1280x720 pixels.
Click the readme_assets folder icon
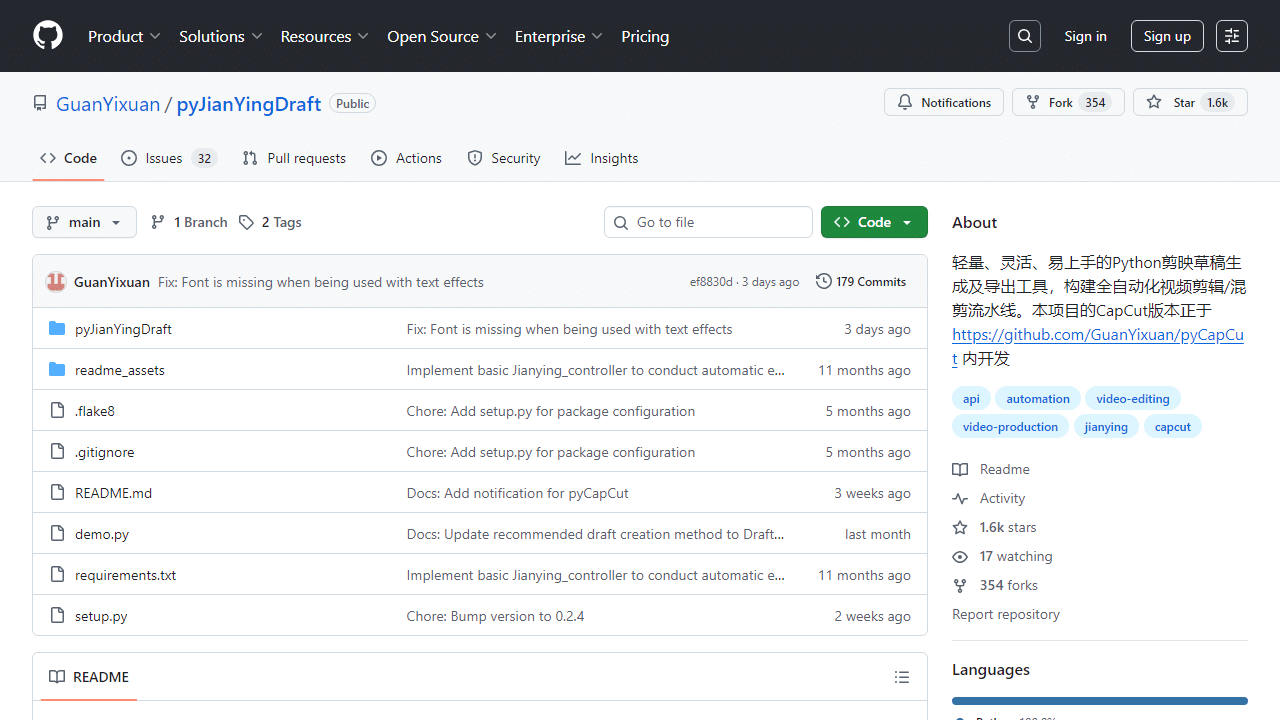pos(57,370)
